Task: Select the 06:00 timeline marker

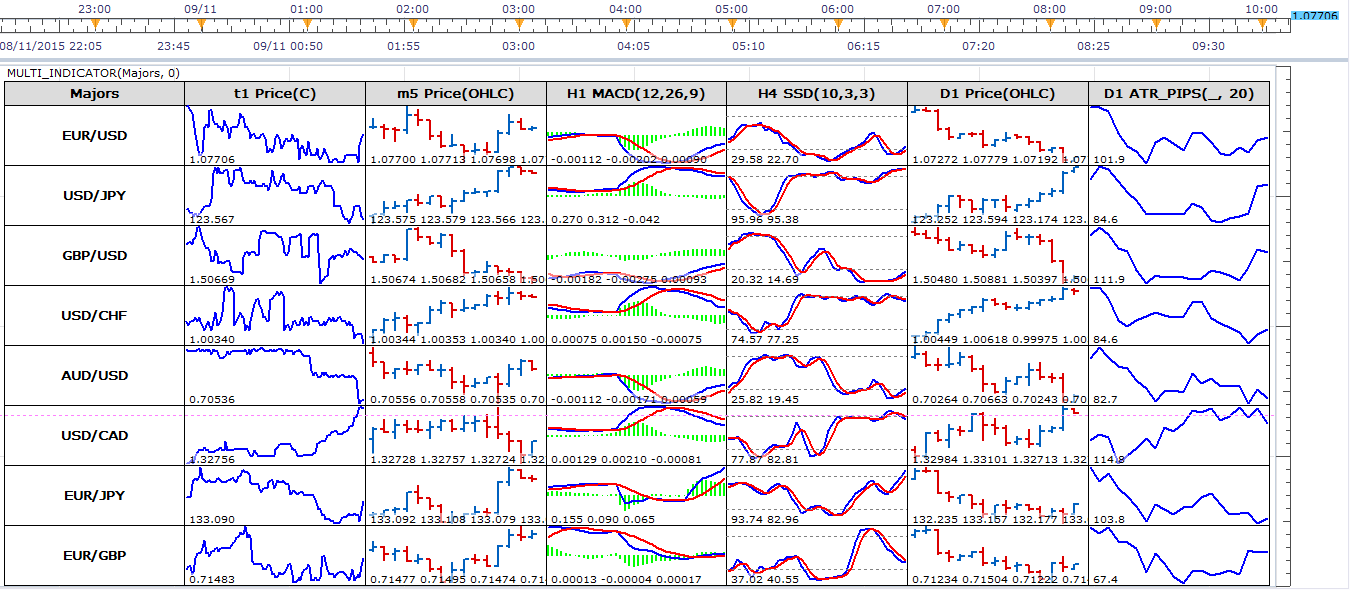Action: [x=837, y=8]
